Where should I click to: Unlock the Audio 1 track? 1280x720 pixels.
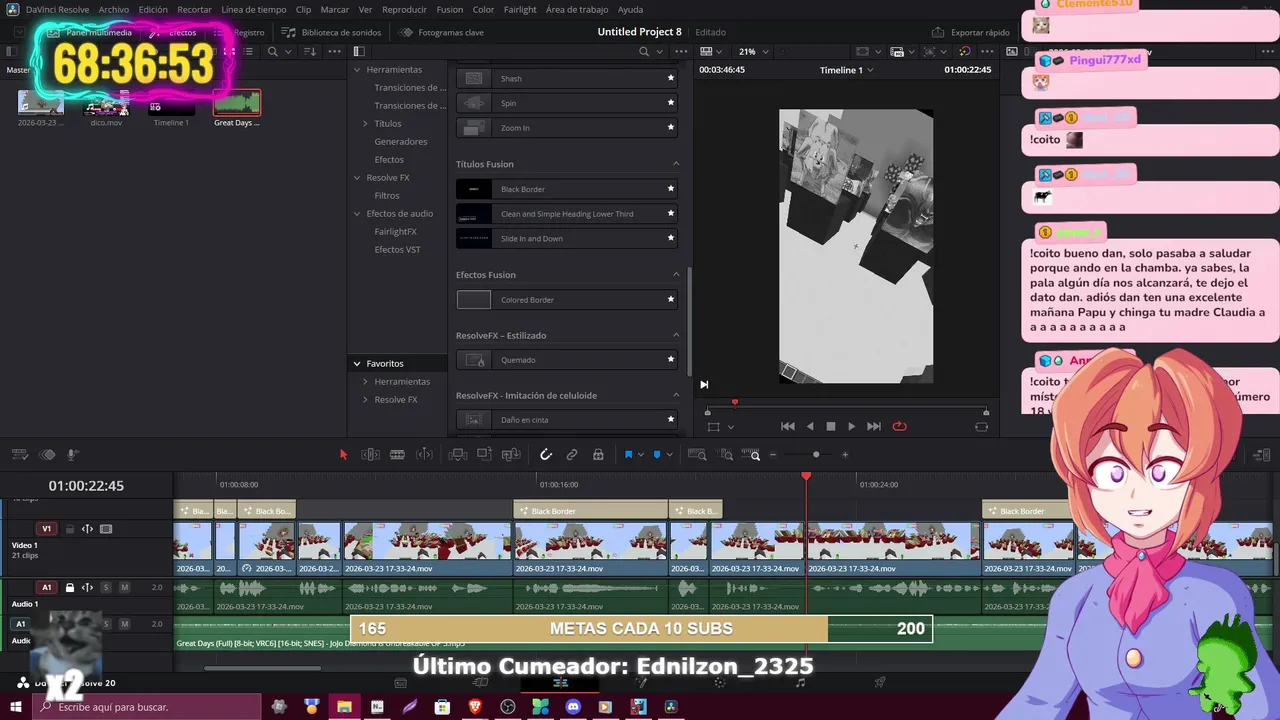[70, 587]
